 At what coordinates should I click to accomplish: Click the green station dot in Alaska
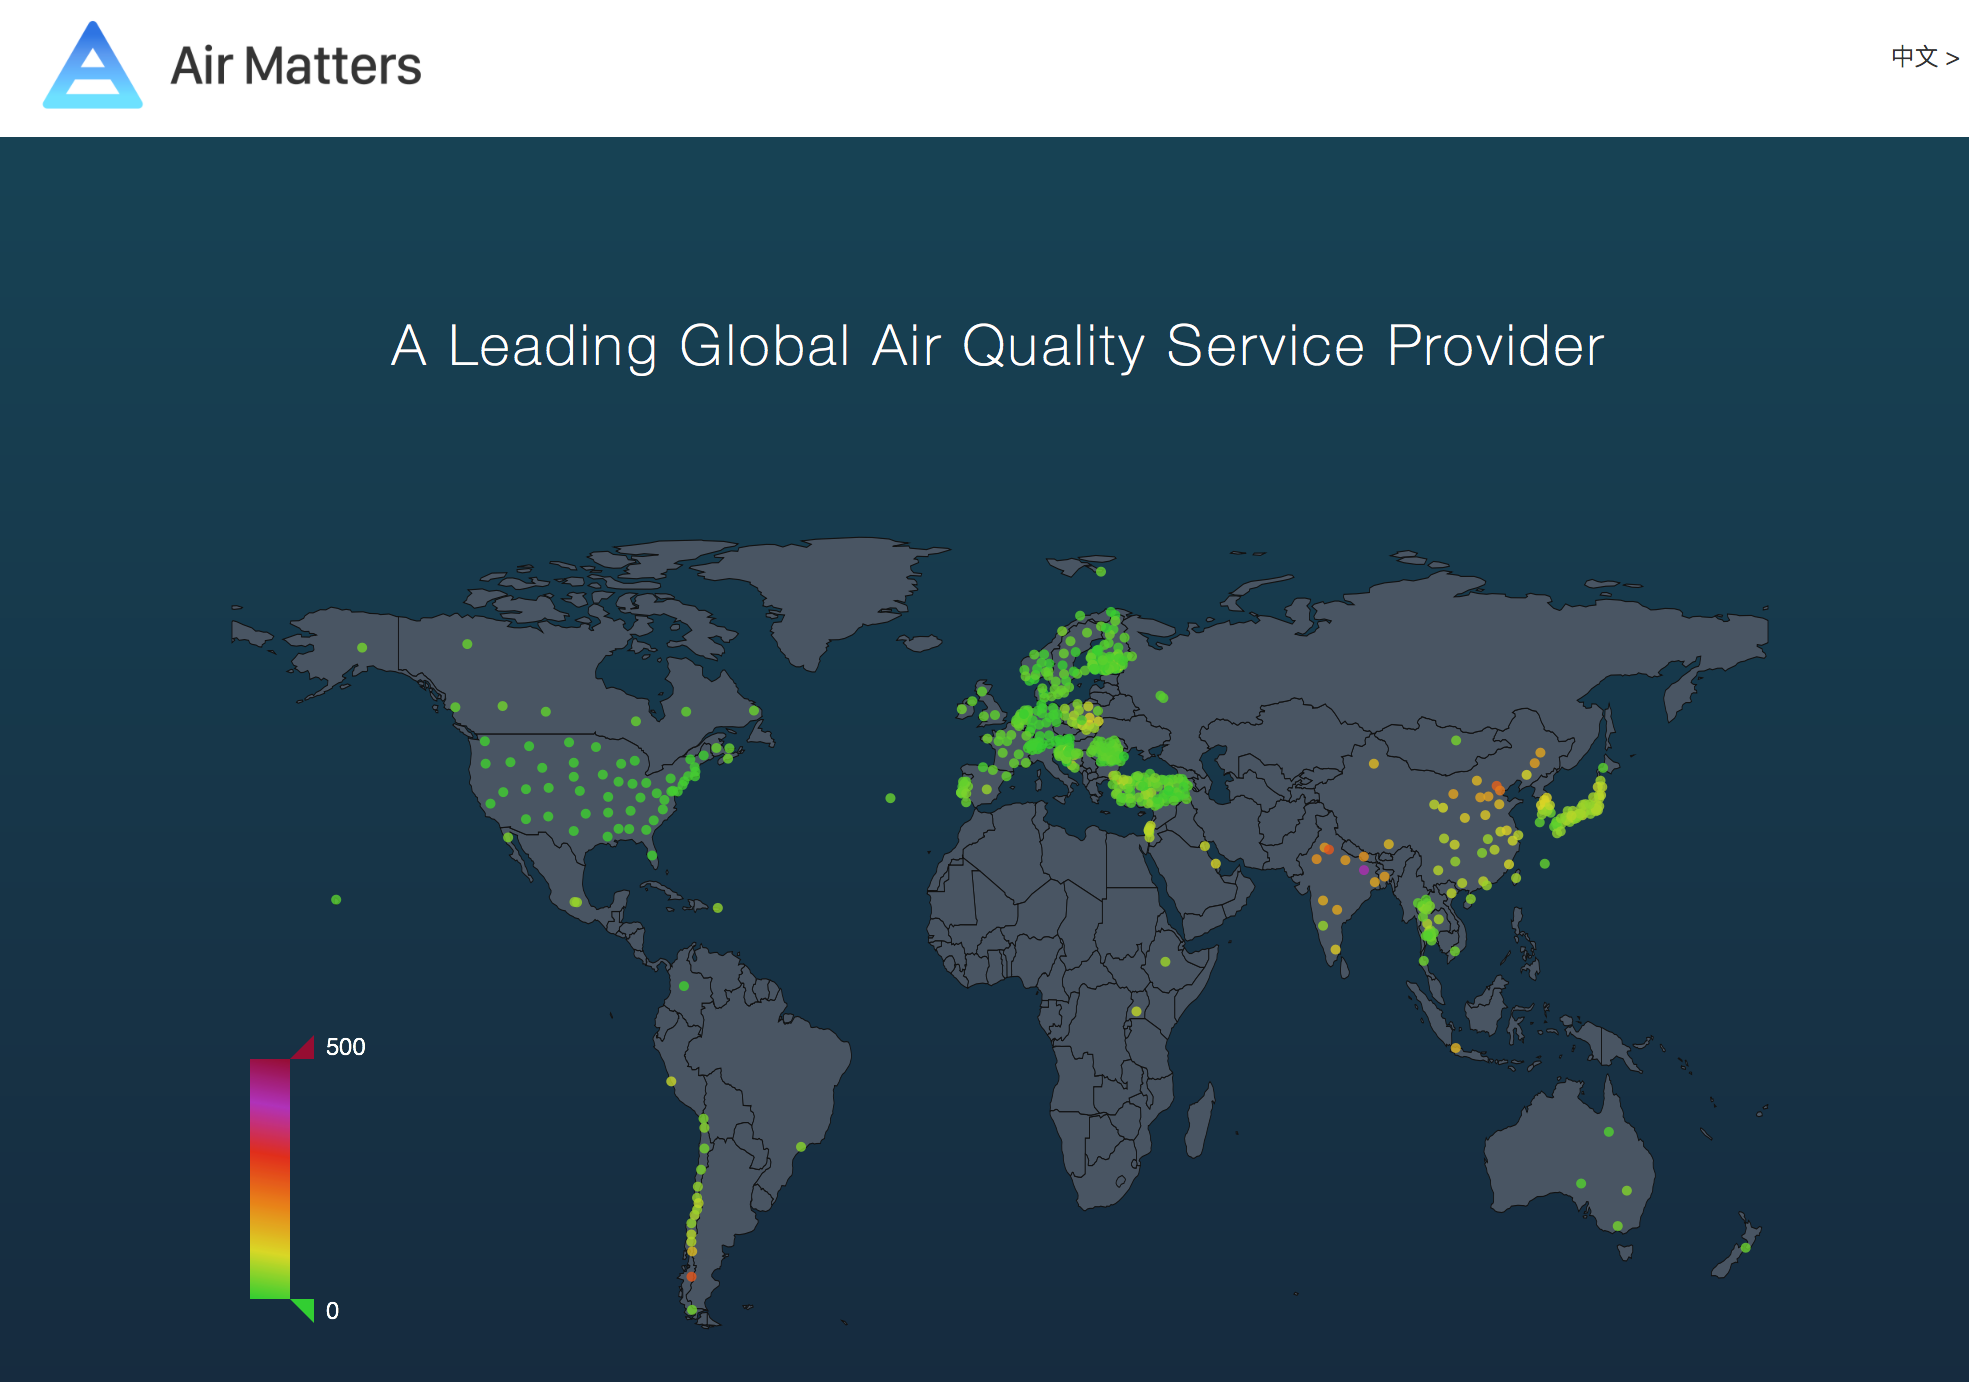pos(362,648)
